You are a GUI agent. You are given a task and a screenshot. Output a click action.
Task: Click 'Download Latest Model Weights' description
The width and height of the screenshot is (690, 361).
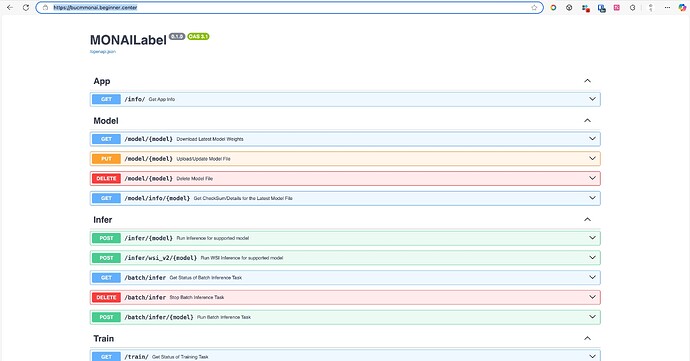(210, 139)
